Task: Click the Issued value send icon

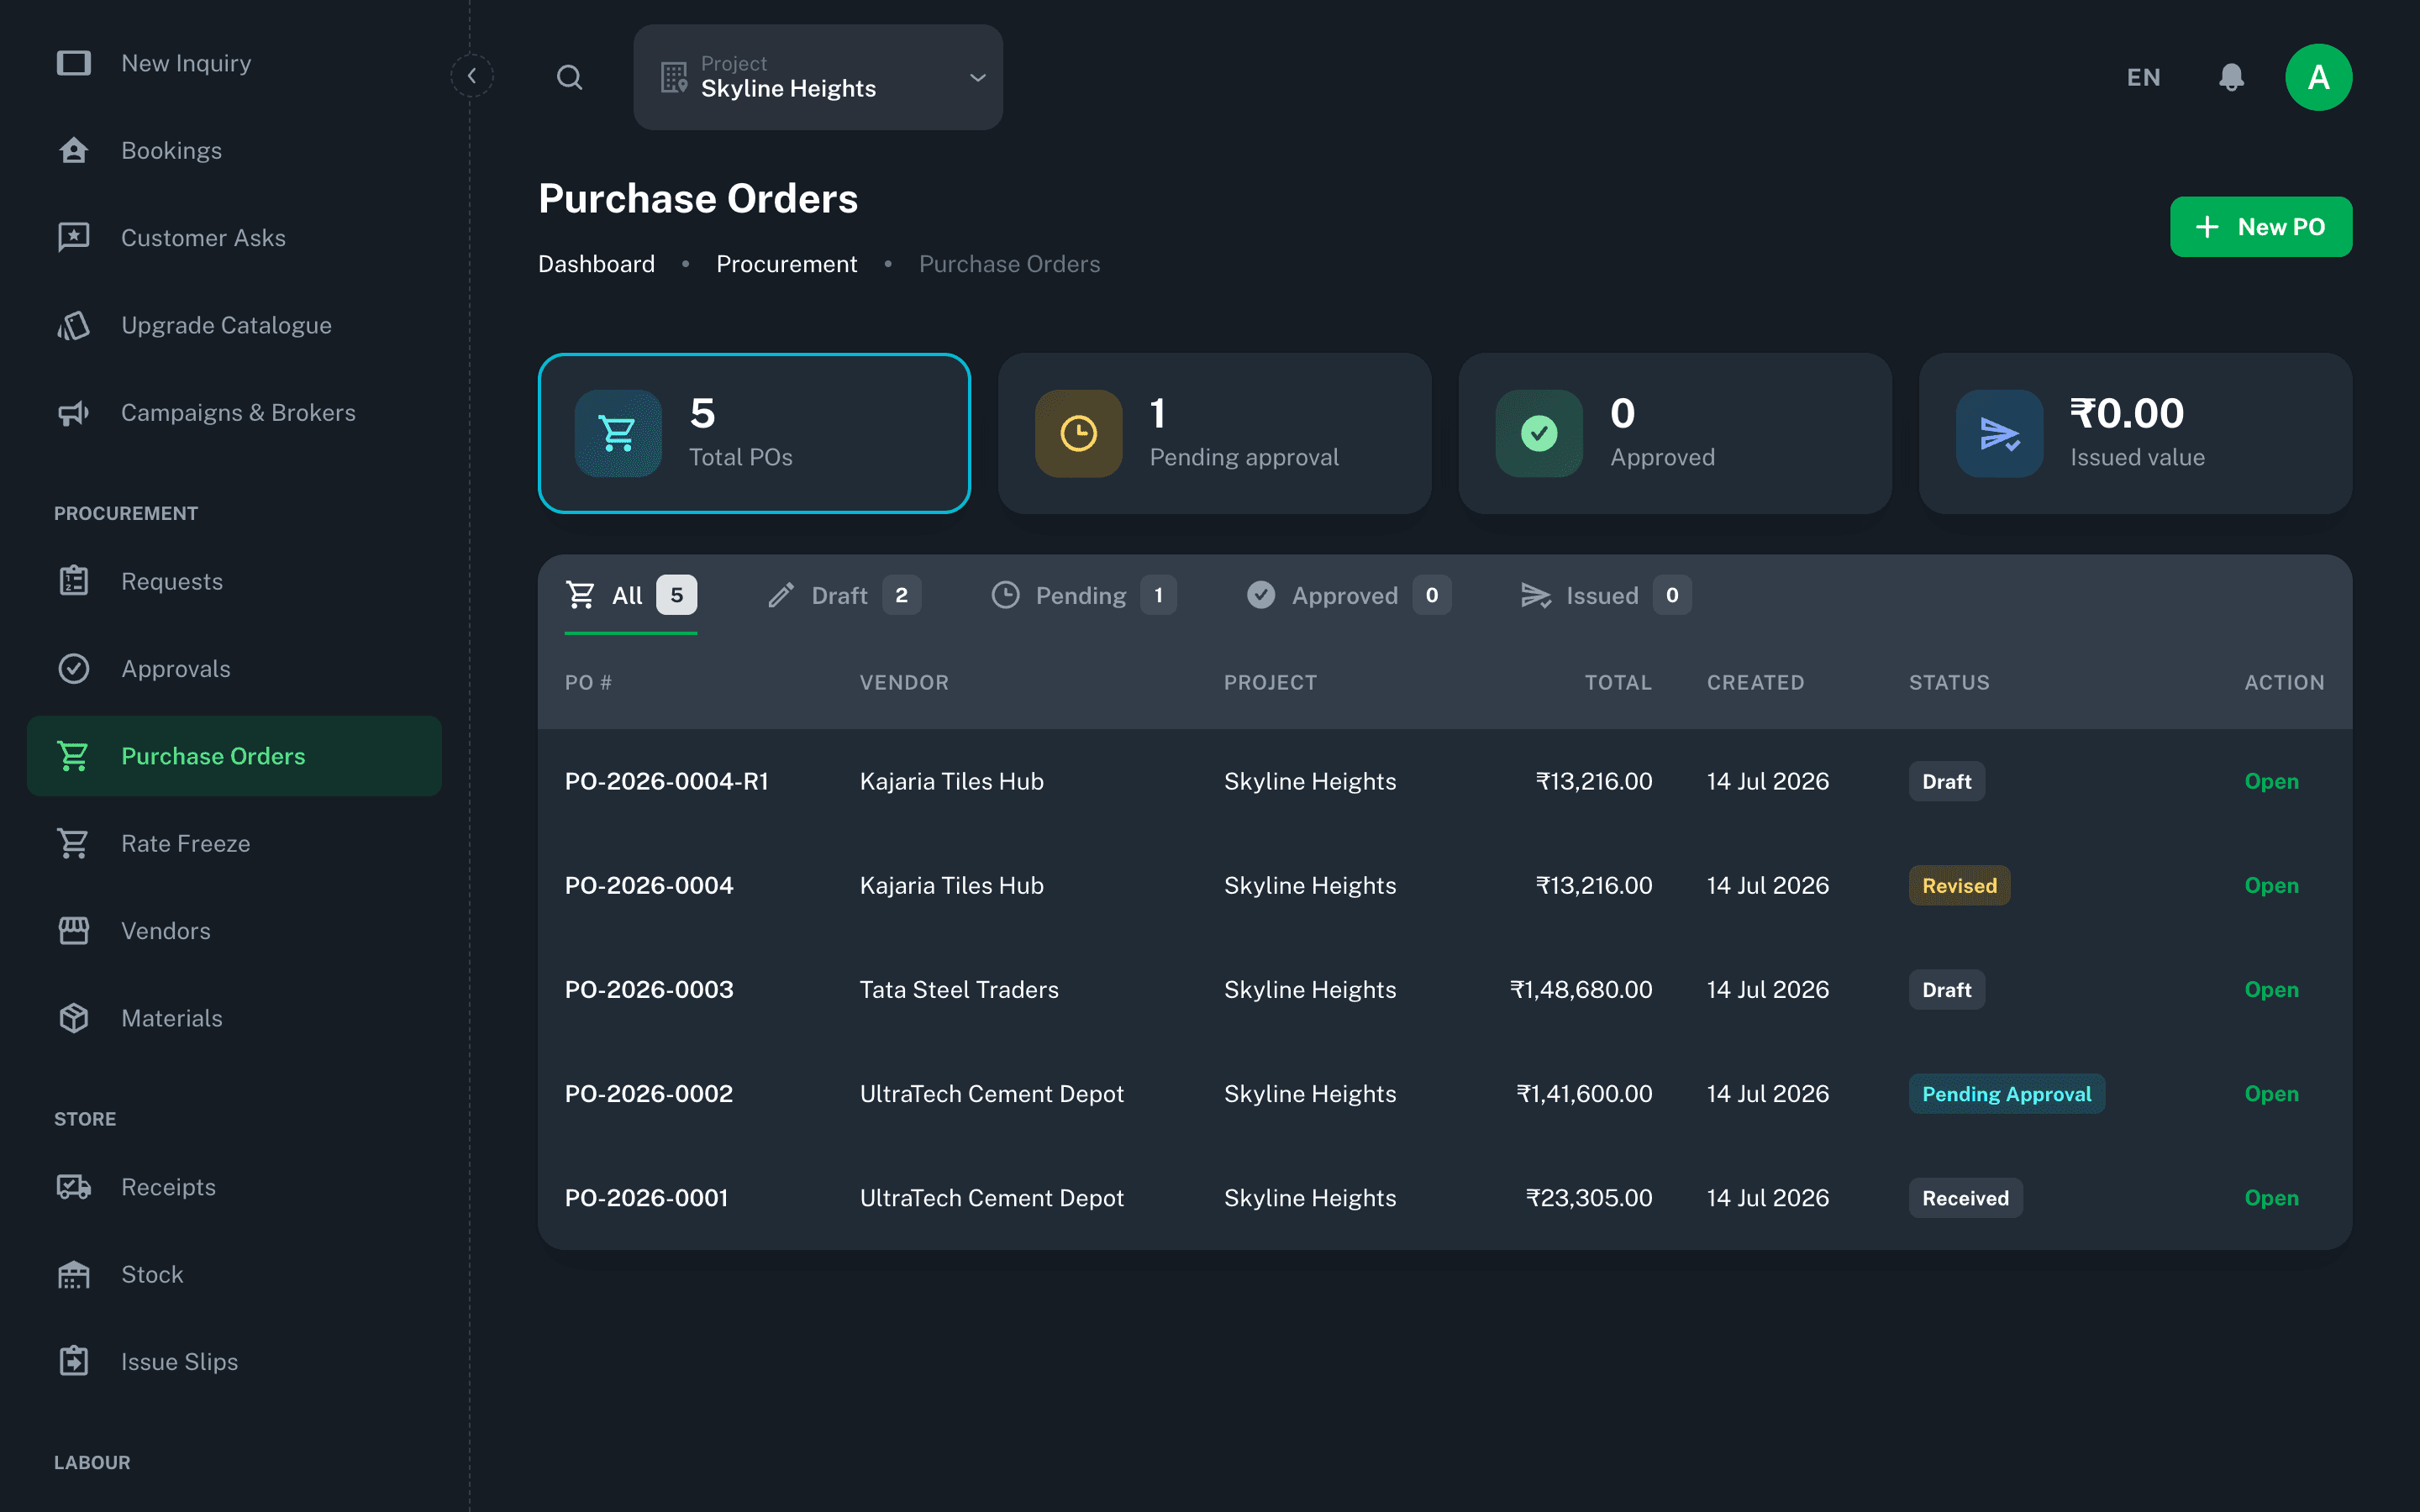Action: 1999,433
